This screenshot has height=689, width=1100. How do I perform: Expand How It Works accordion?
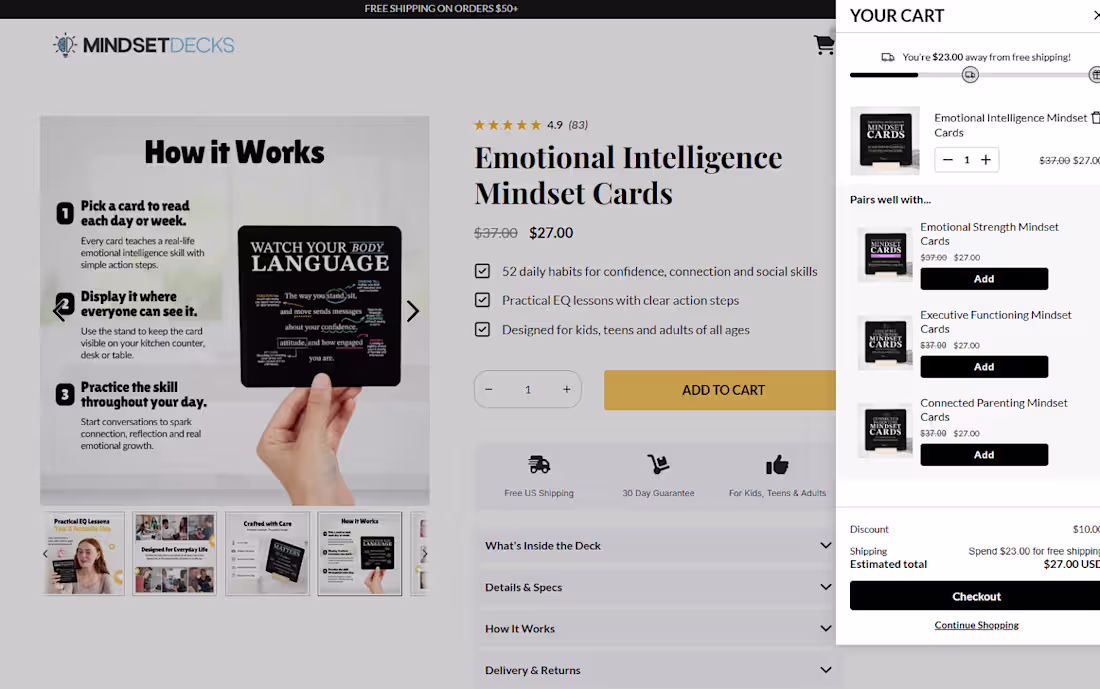click(x=657, y=629)
